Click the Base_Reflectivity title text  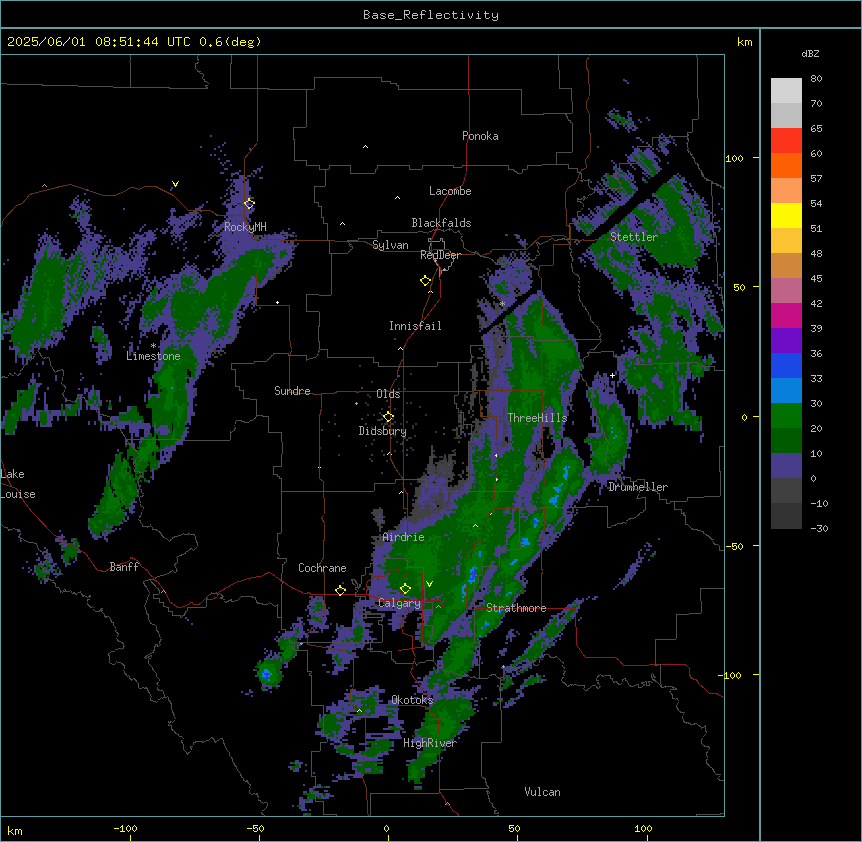click(x=431, y=15)
